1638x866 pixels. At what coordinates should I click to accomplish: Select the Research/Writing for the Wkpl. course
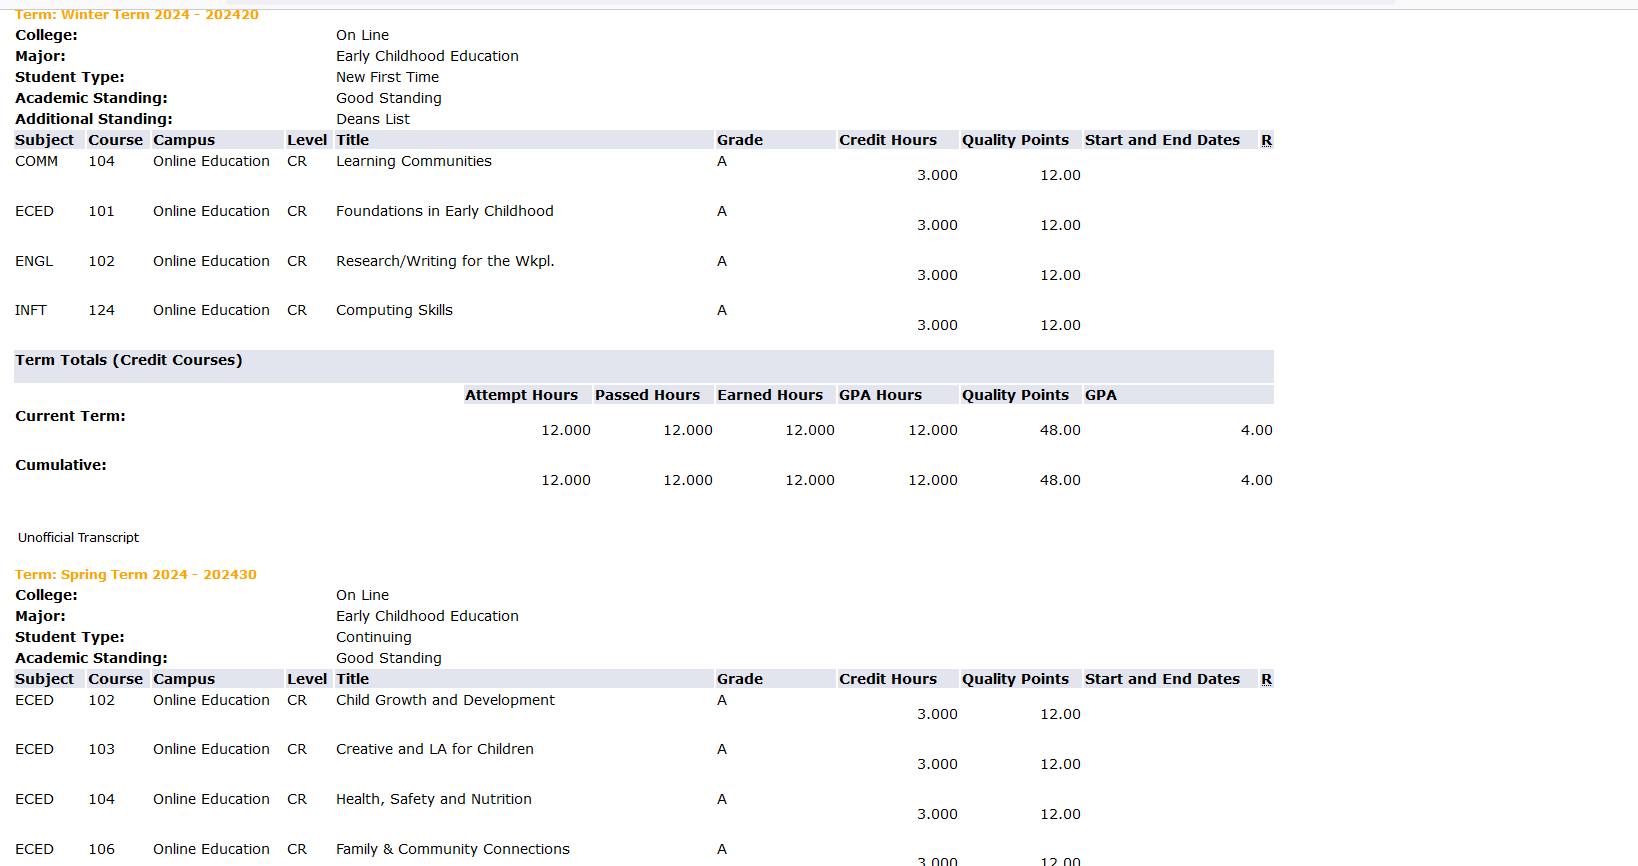point(444,261)
